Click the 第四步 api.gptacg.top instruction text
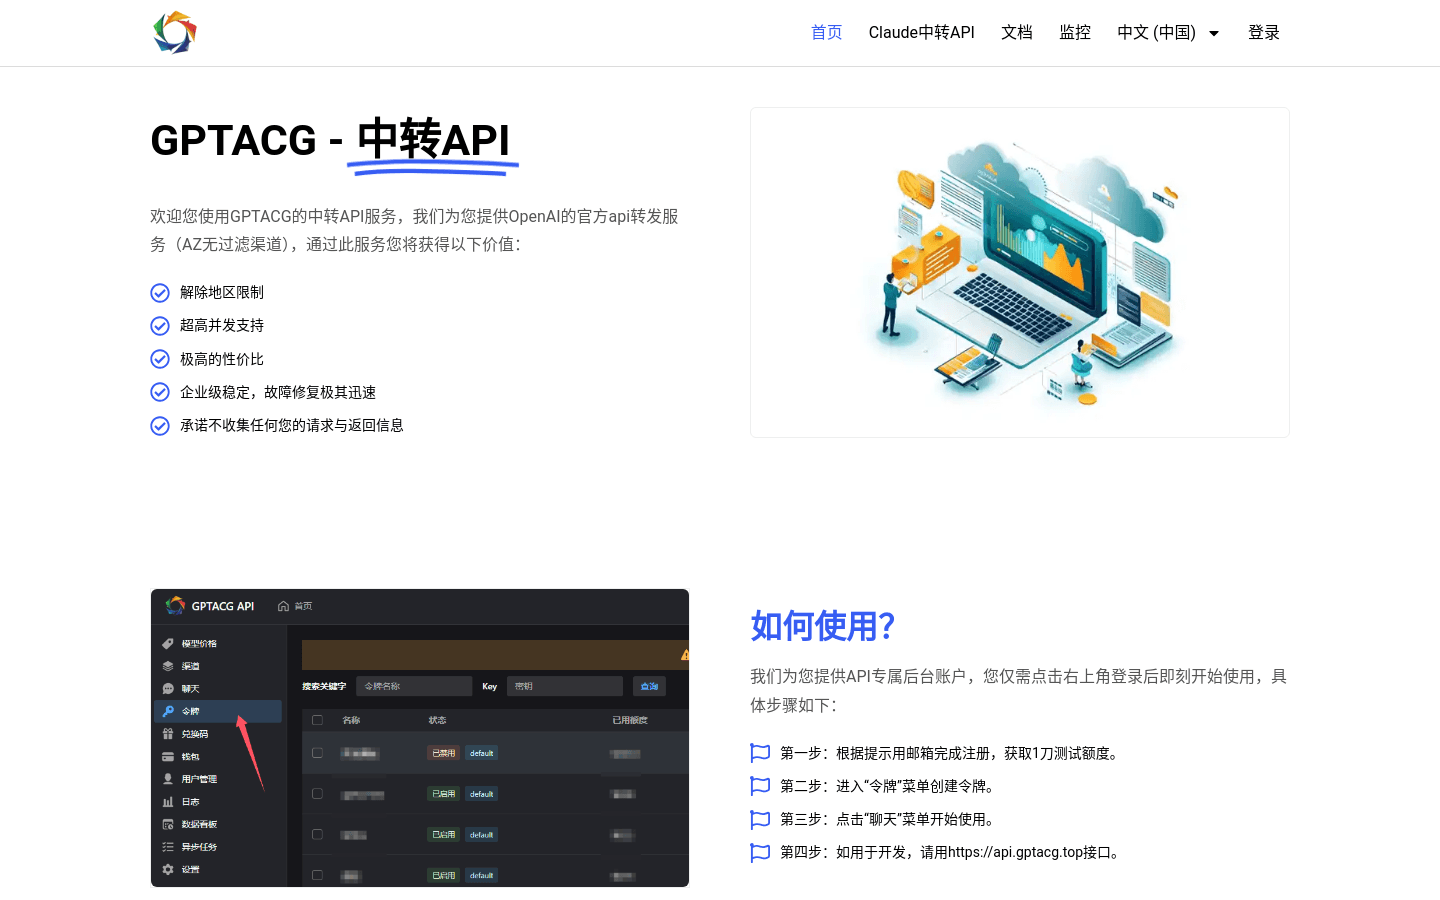 point(952,853)
